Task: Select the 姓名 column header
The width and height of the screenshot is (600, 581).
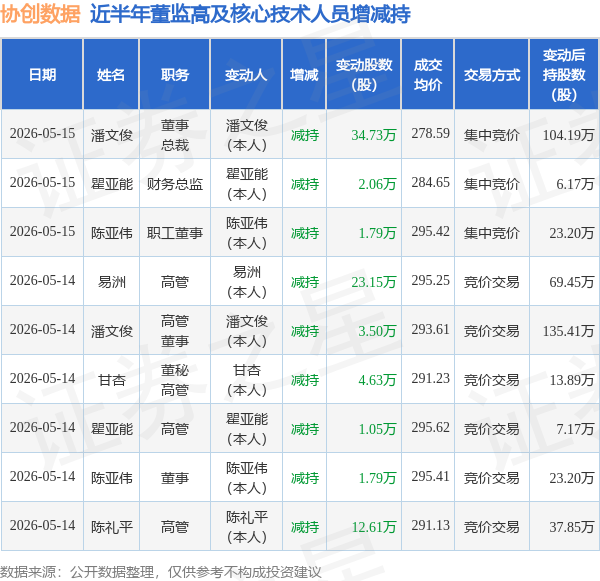Action: [x=111, y=74]
